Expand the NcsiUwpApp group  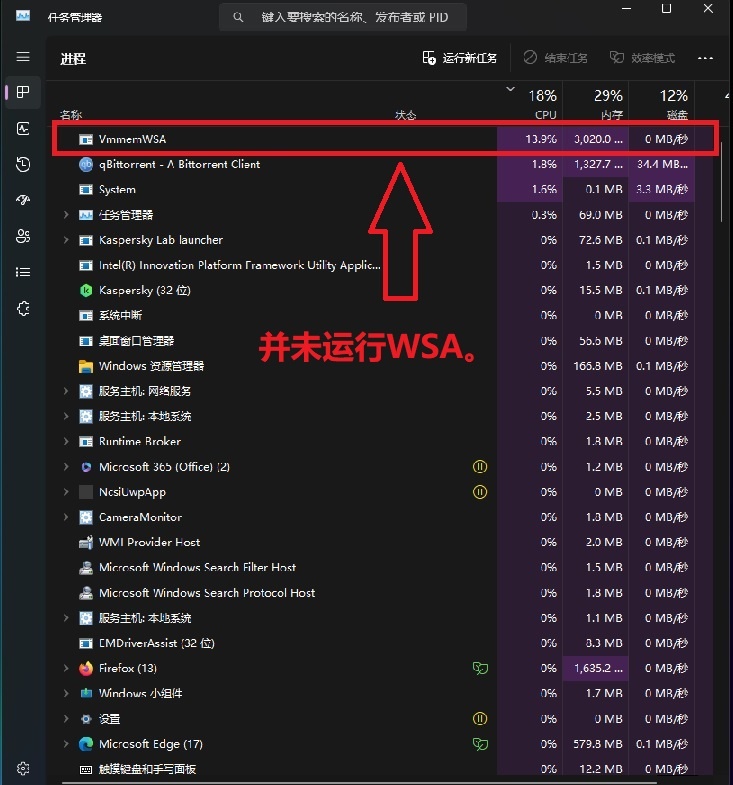point(66,492)
